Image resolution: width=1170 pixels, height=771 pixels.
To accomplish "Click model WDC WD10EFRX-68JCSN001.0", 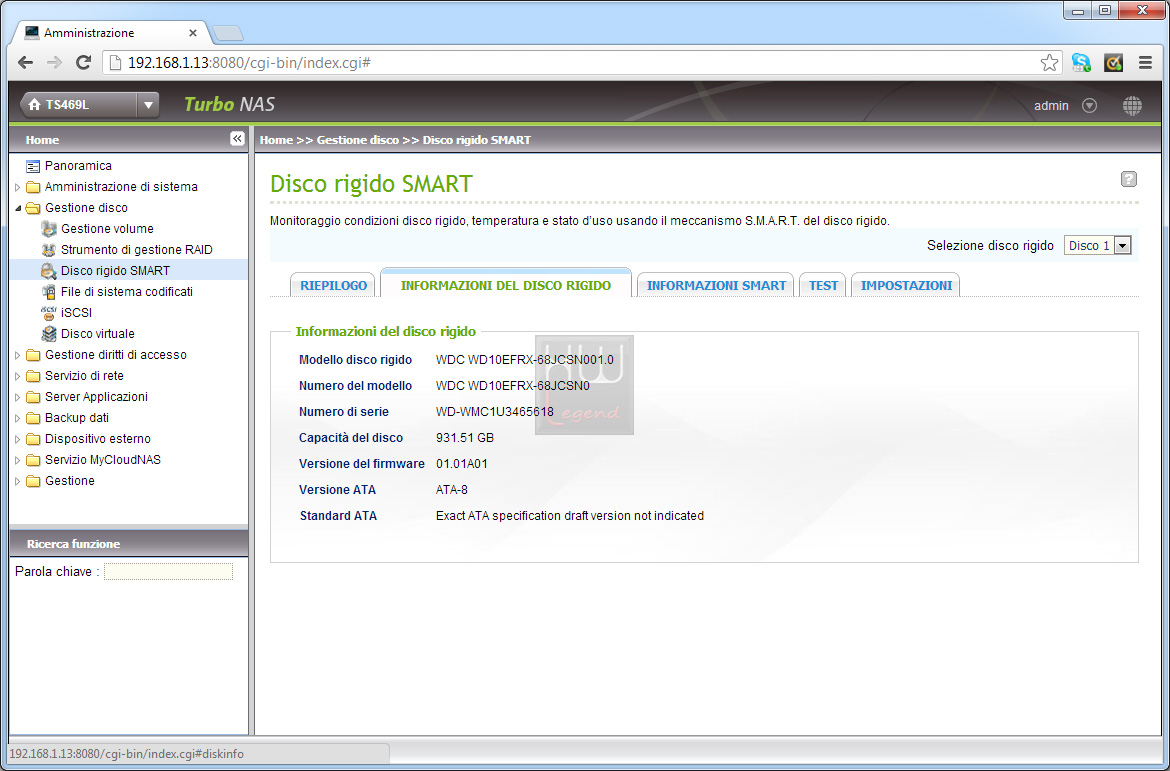I will click(525, 360).
